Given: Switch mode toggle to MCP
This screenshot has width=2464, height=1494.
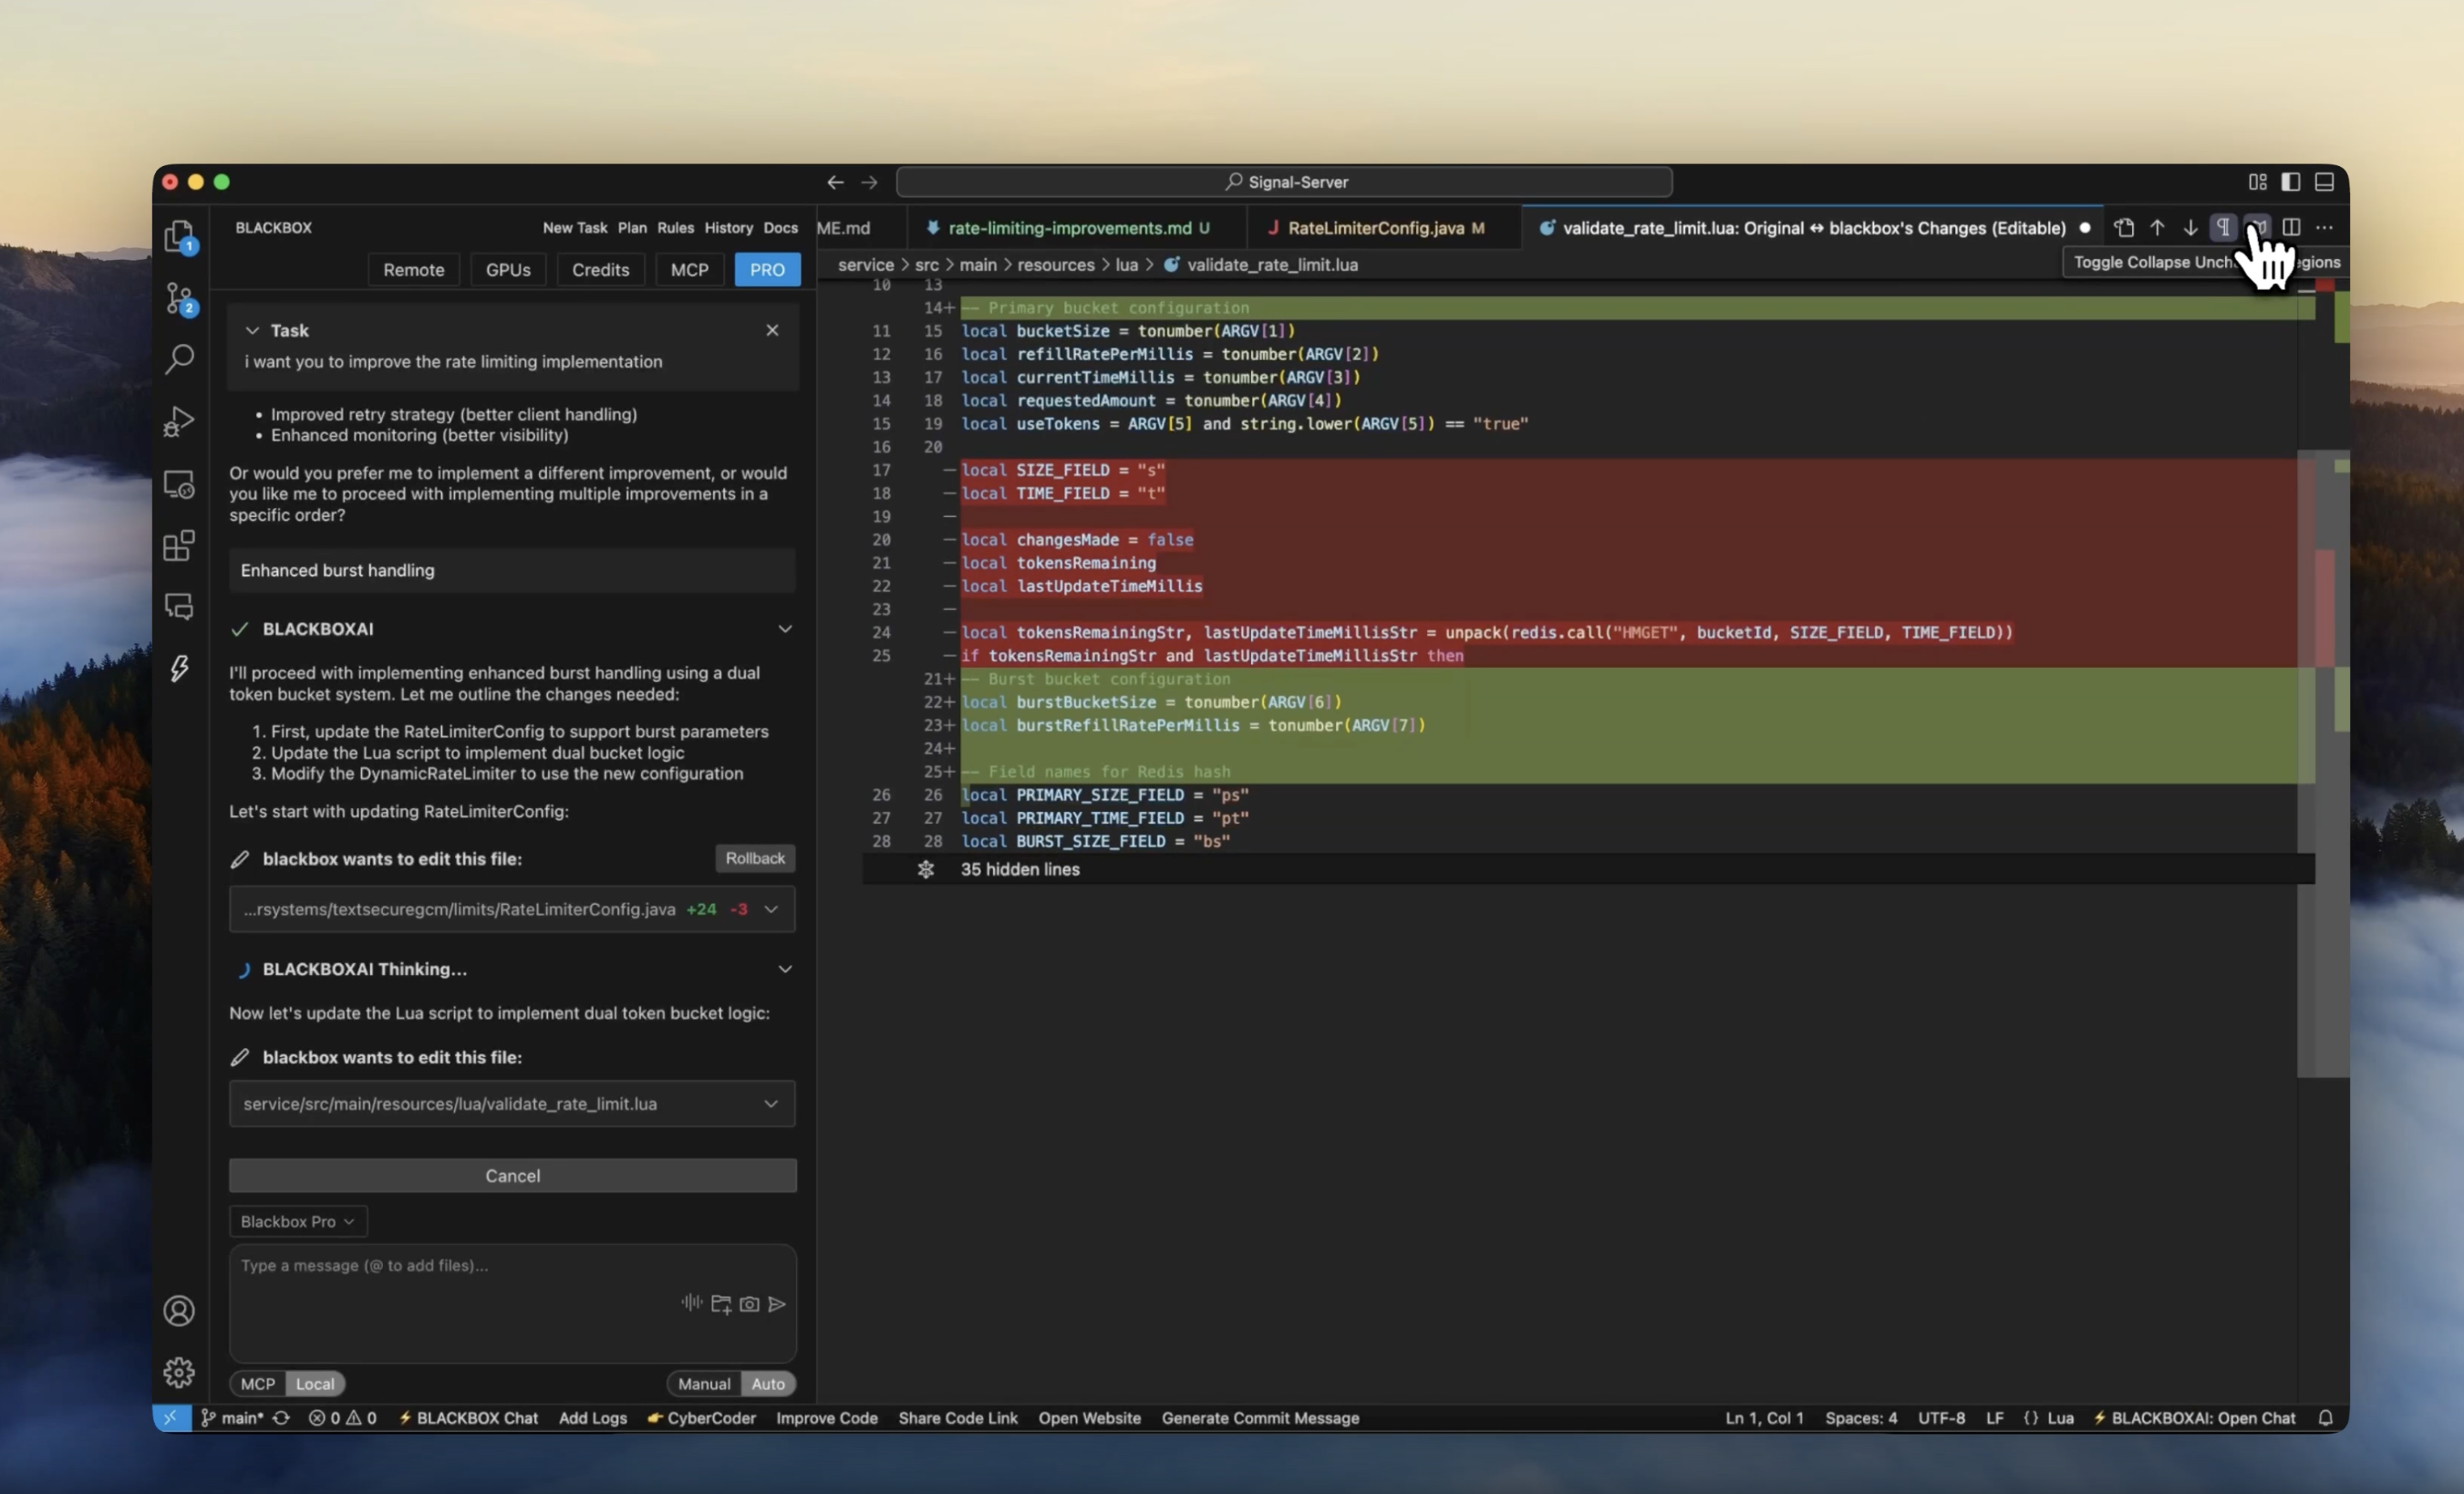Looking at the screenshot, I should coord(258,1384).
